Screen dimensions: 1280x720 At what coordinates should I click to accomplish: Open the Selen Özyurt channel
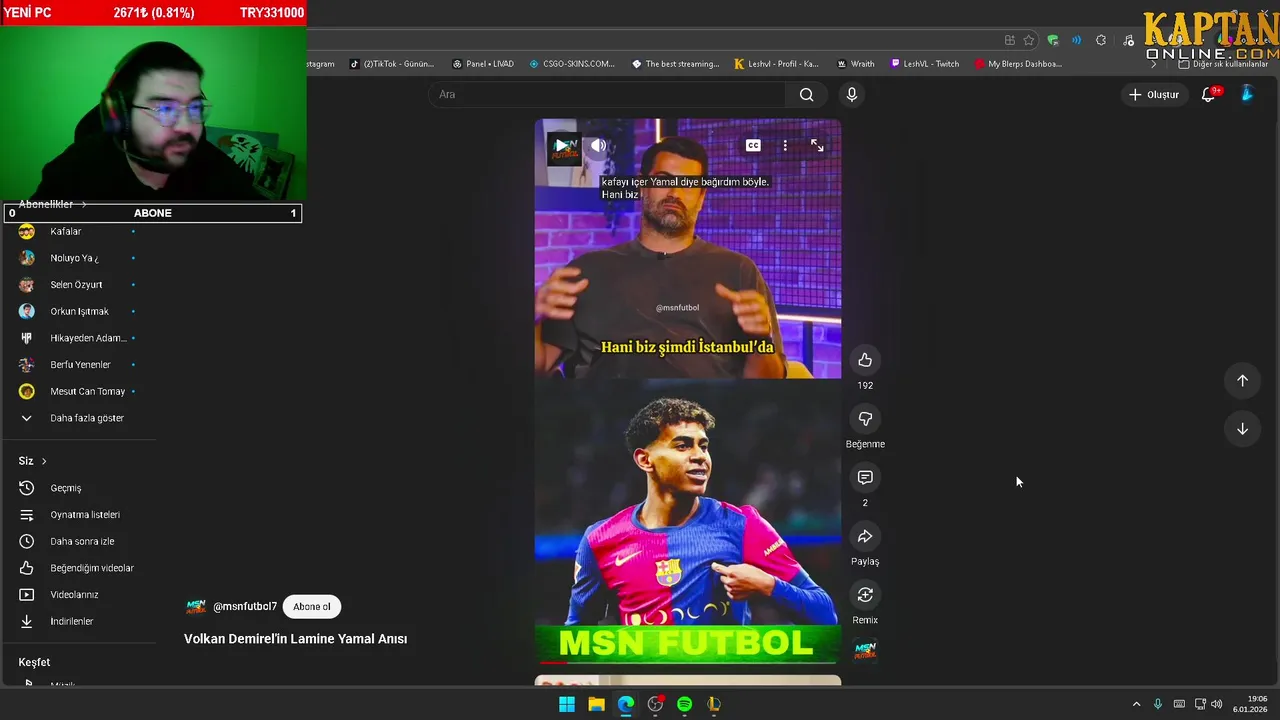78,285
